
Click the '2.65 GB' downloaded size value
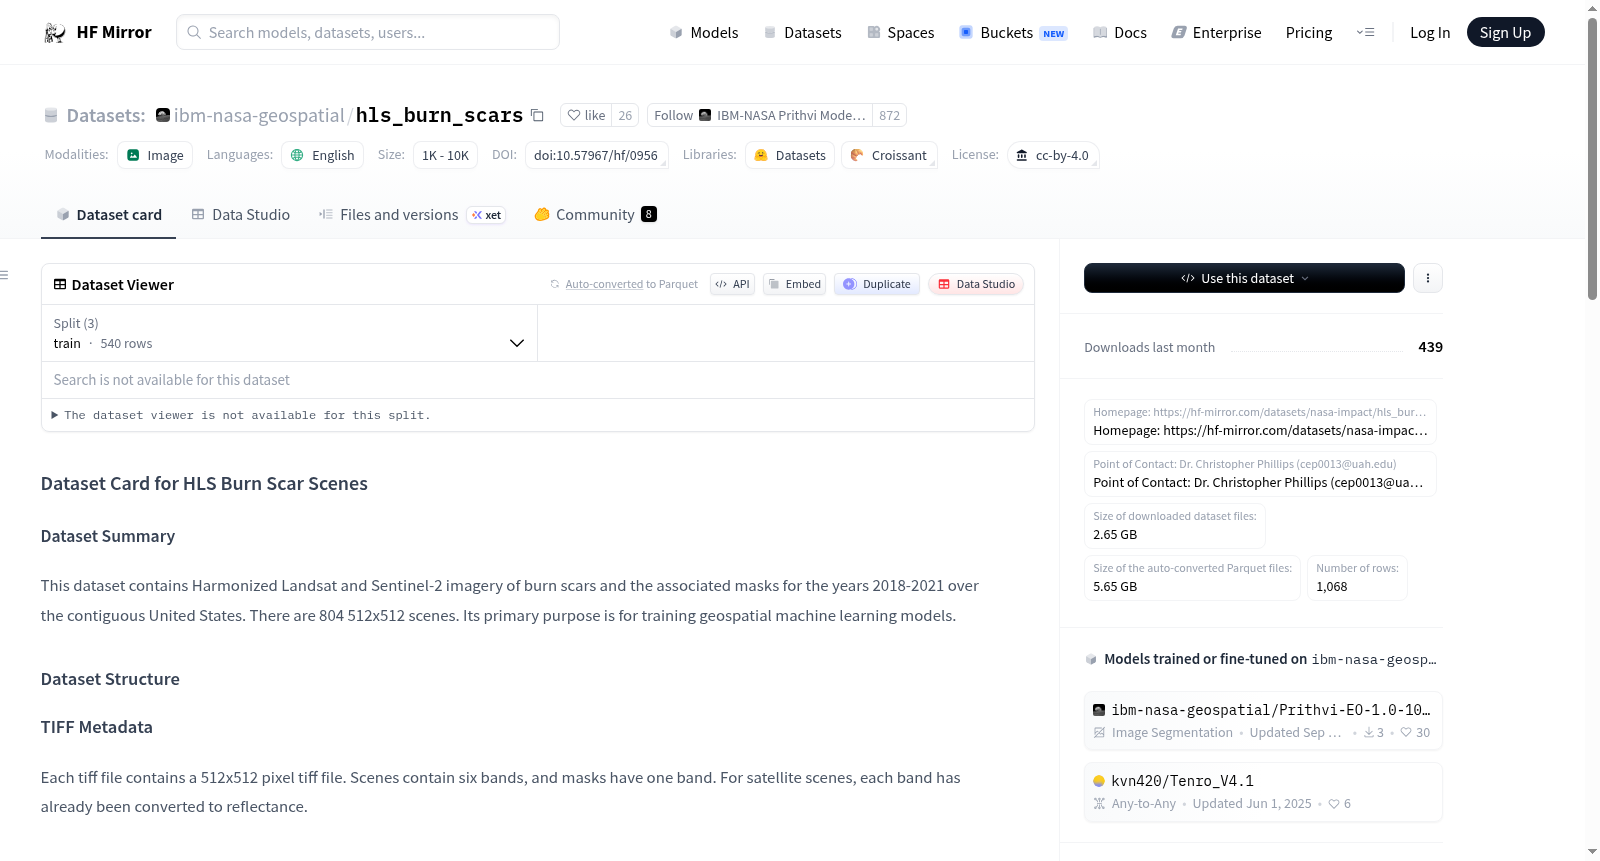1115,535
